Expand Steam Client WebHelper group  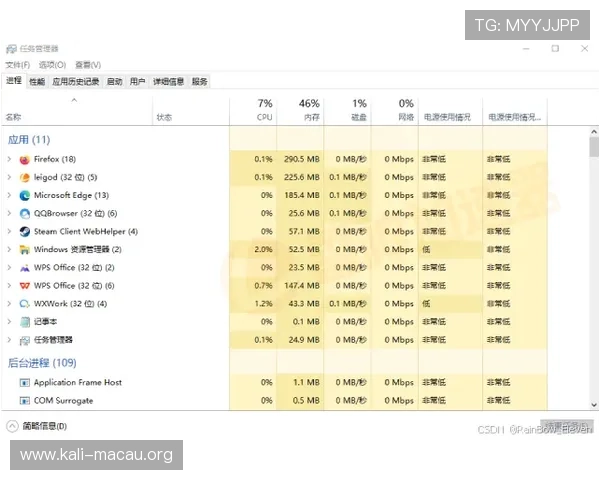pos(9,231)
